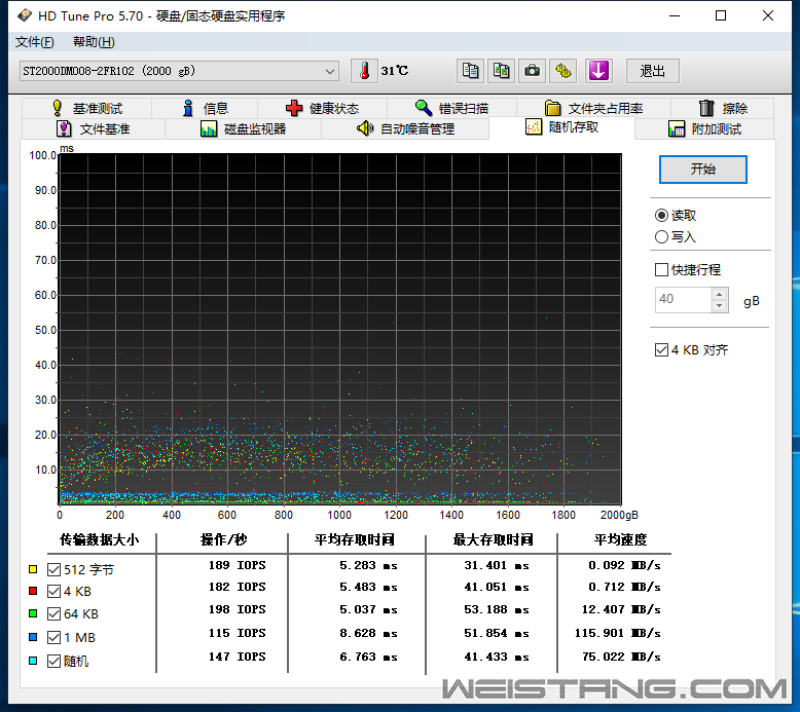Toggle the 4 KB 对齐 checkbox
The width and height of the screenshot is (800, 712).
pos(661,350)
